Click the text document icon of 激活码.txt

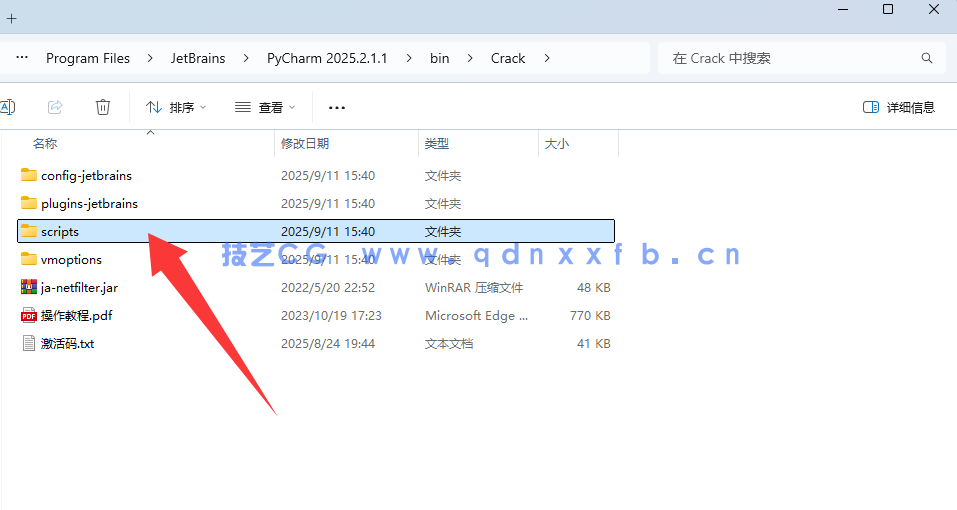click(x=29, y=343)
